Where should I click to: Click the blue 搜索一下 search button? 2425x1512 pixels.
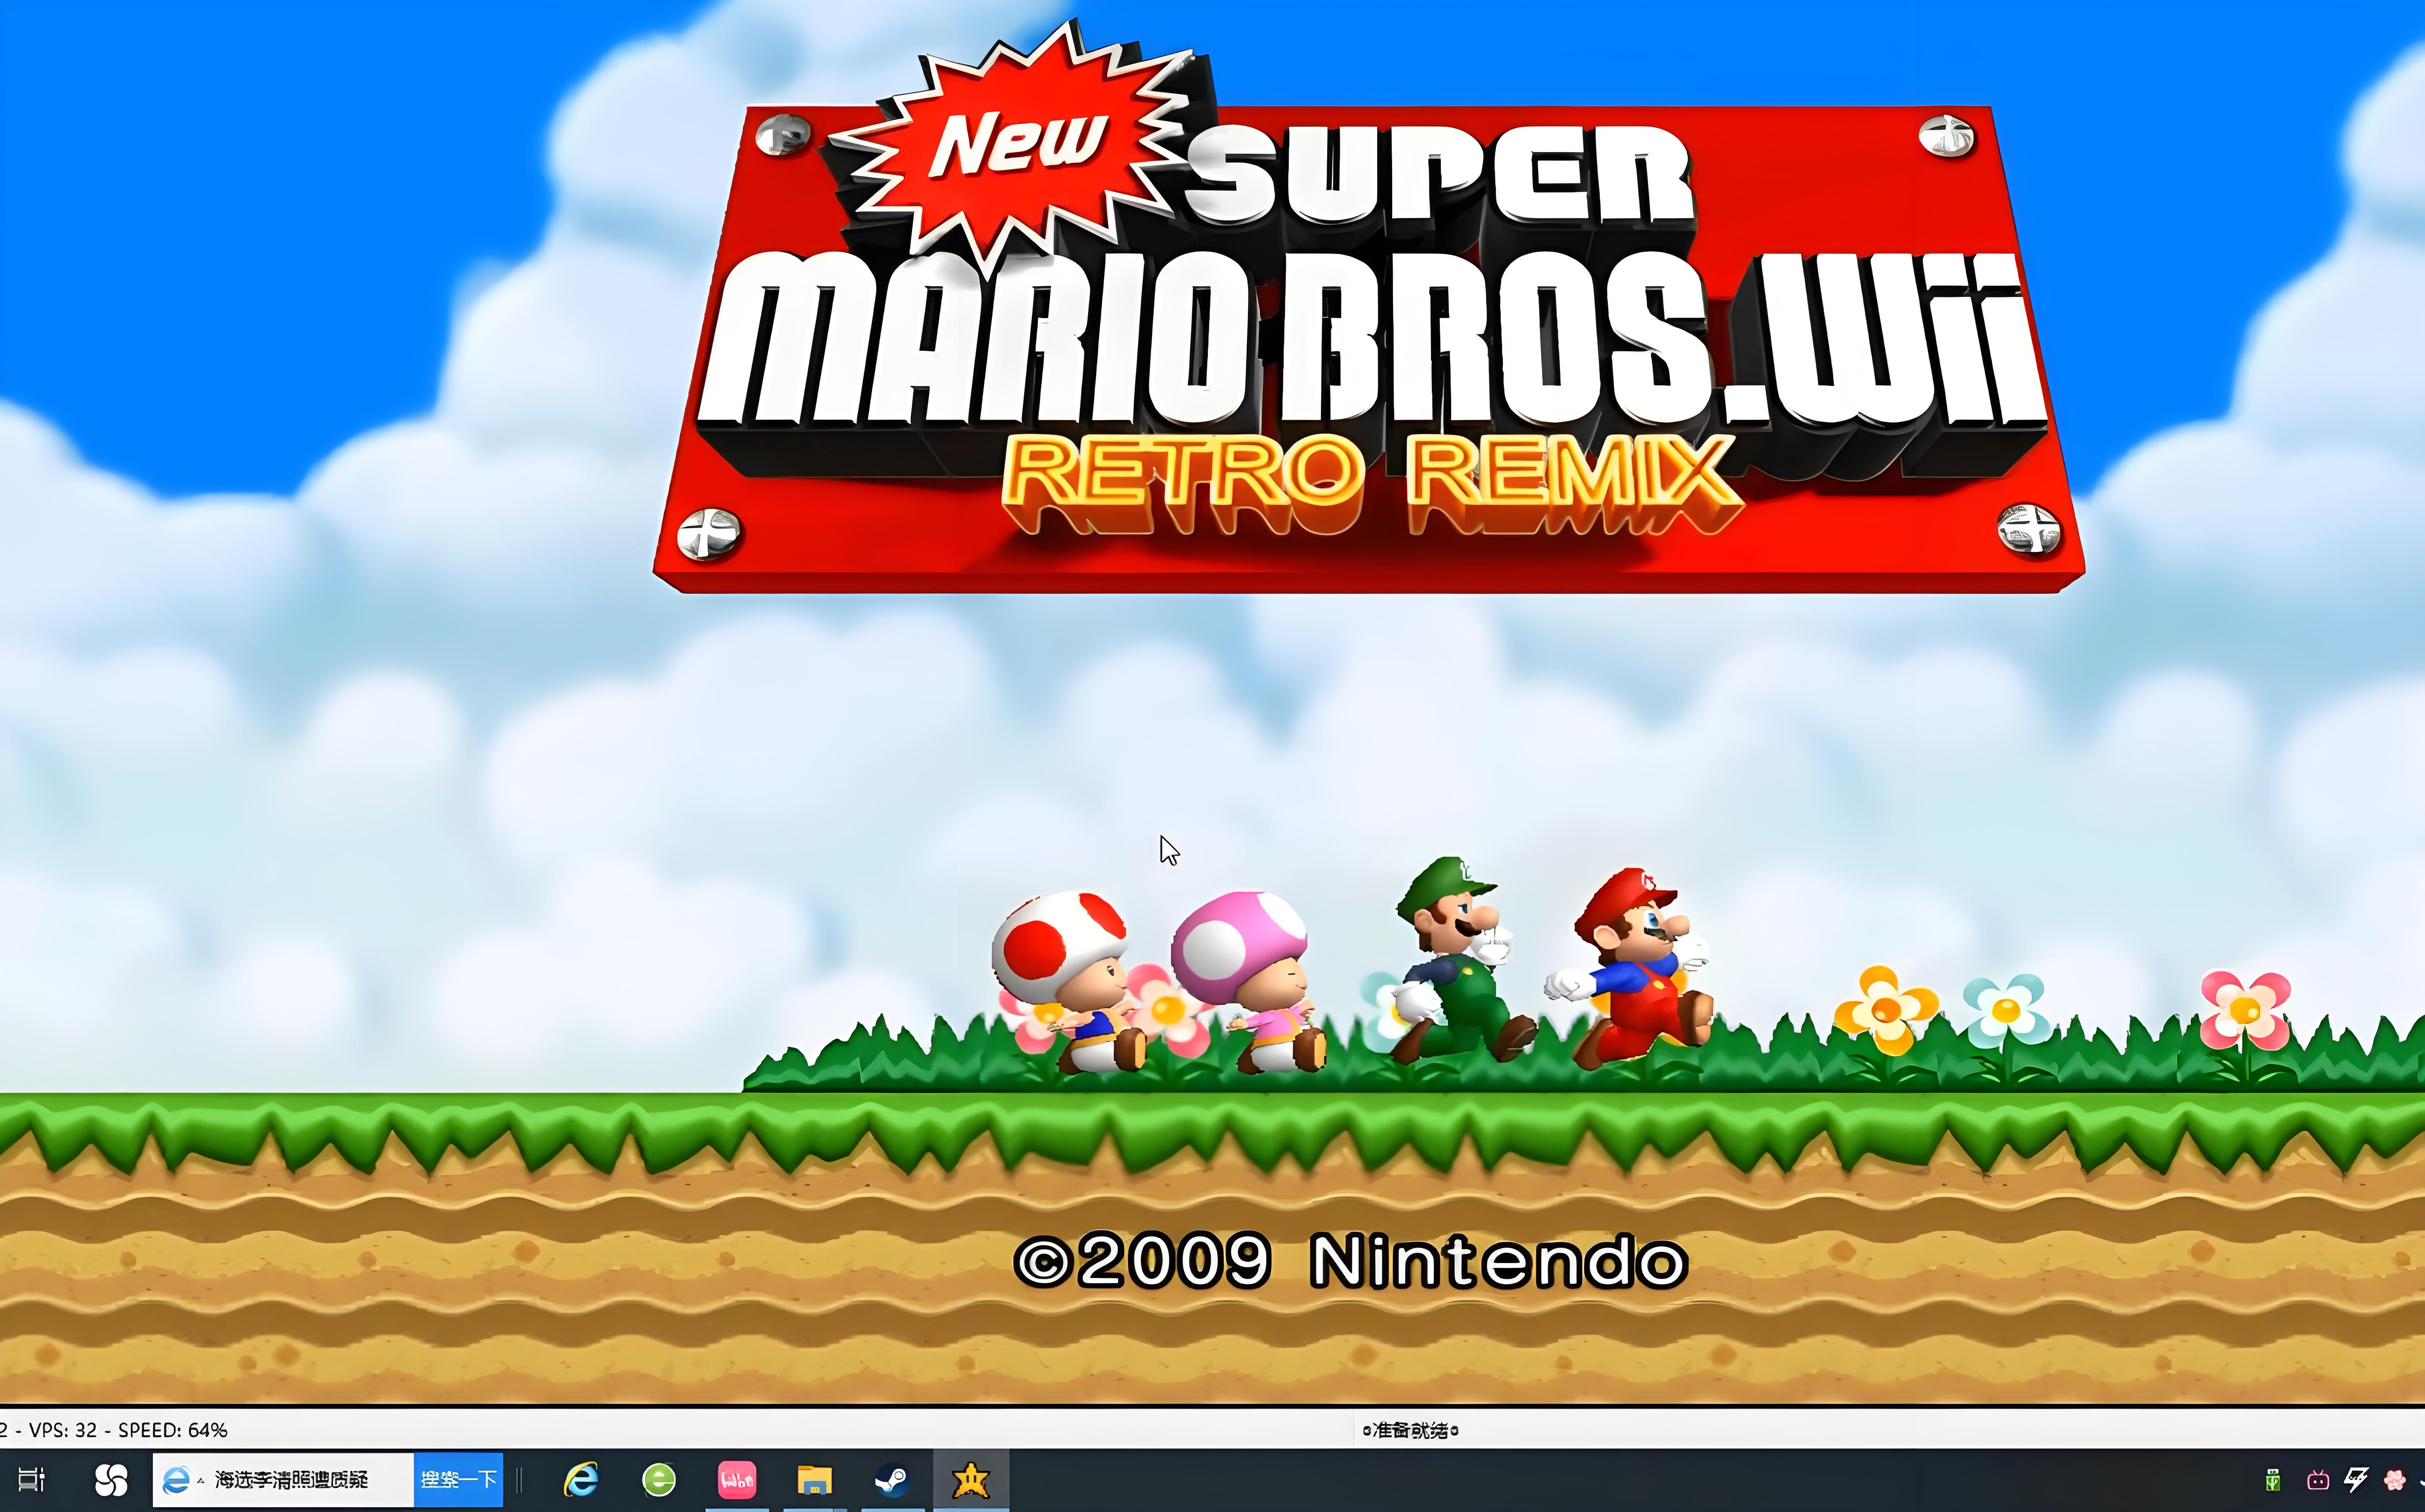point(459,1480)
